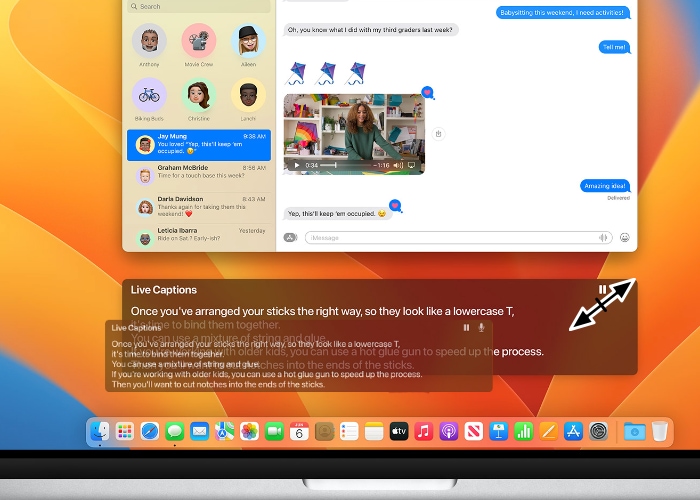Mute the video's volume speaker icon

click(397, 165)
